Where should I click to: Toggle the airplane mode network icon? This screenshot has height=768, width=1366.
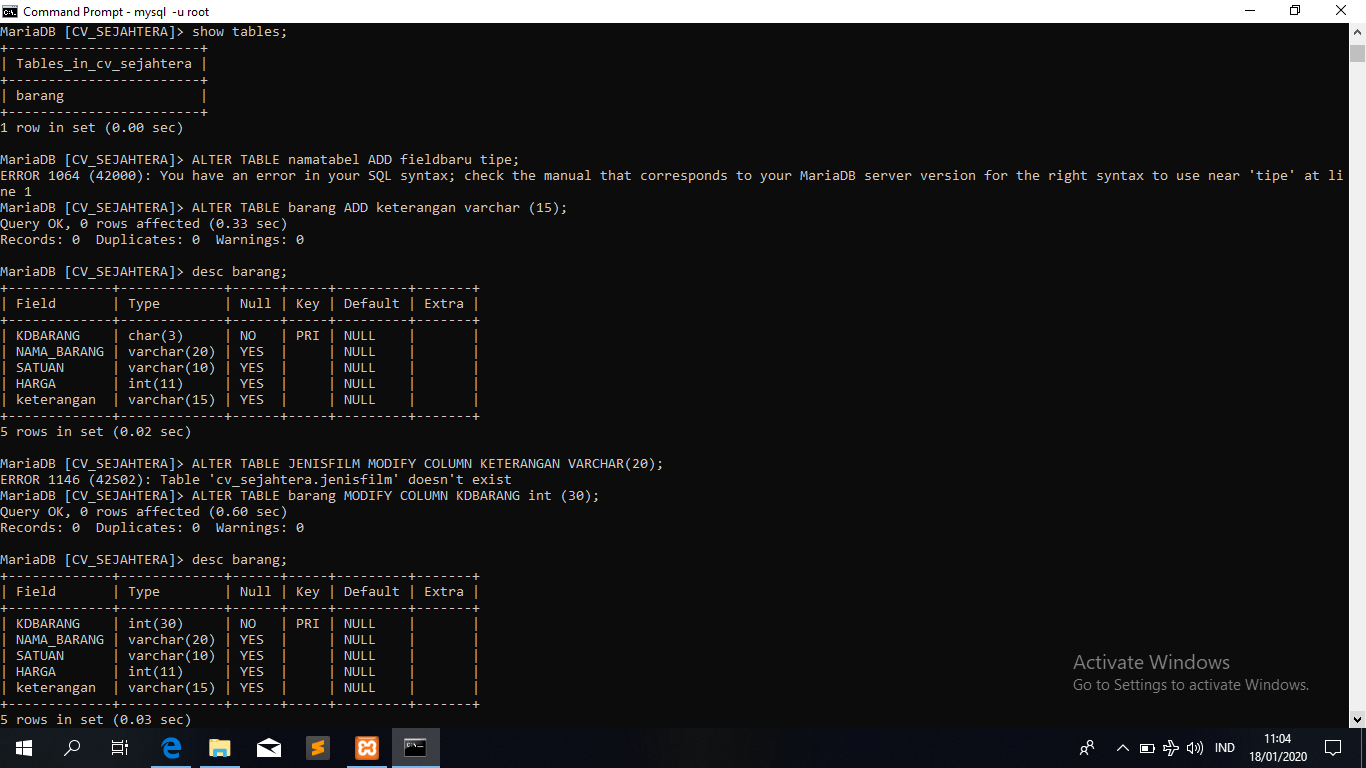(x=1171, y=748)
